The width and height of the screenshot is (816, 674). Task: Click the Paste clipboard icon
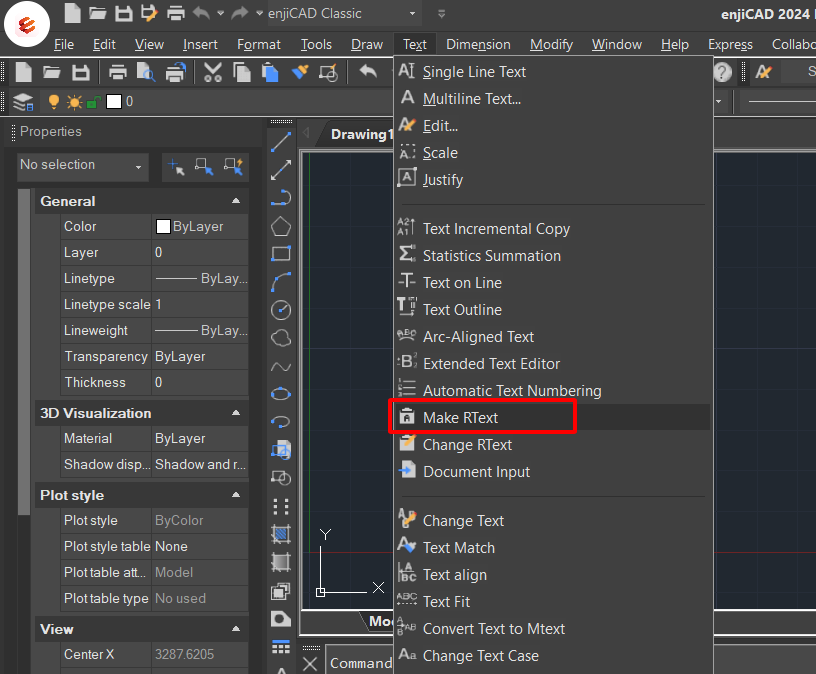270,72
